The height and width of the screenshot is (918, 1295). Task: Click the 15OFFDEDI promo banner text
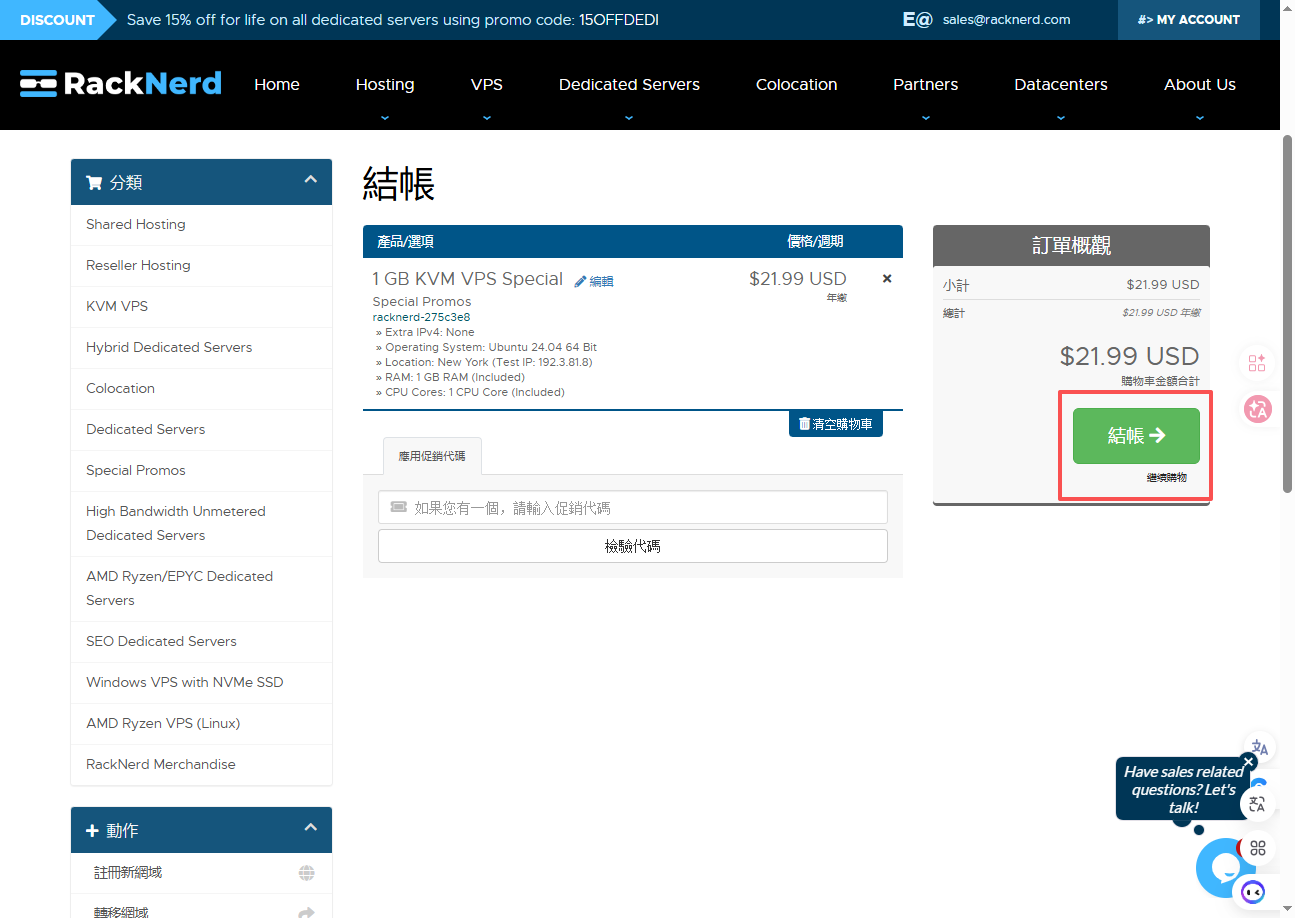coord(393,20)
